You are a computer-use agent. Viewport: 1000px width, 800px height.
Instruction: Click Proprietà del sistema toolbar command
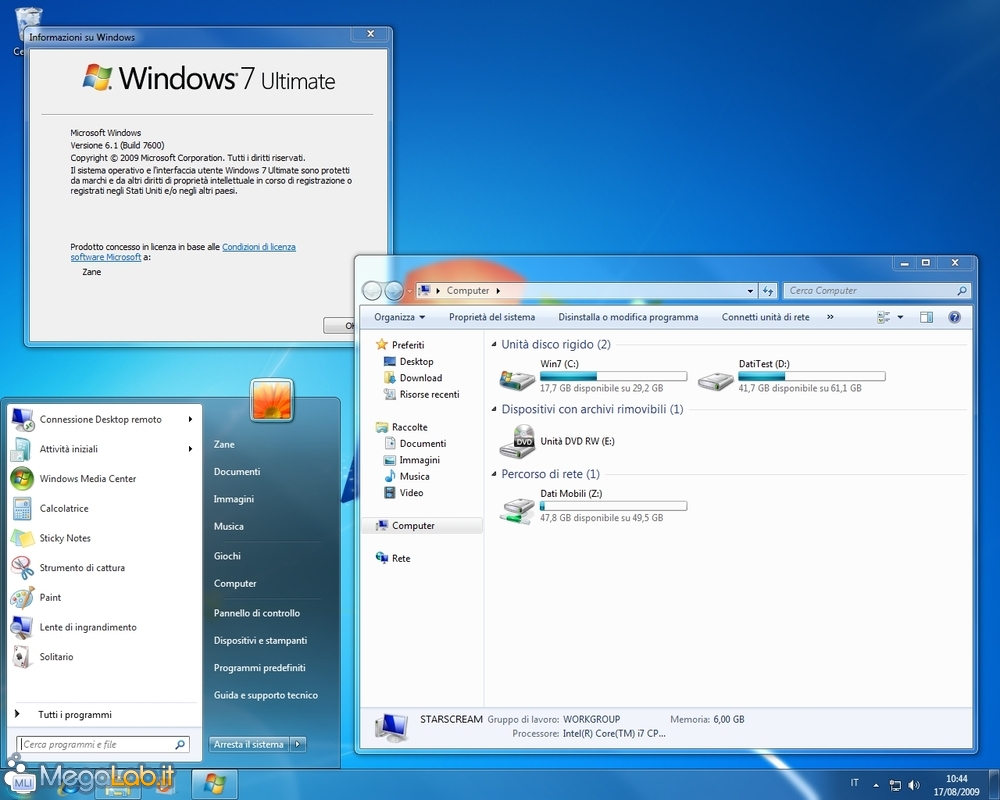[x=492, y=317]
